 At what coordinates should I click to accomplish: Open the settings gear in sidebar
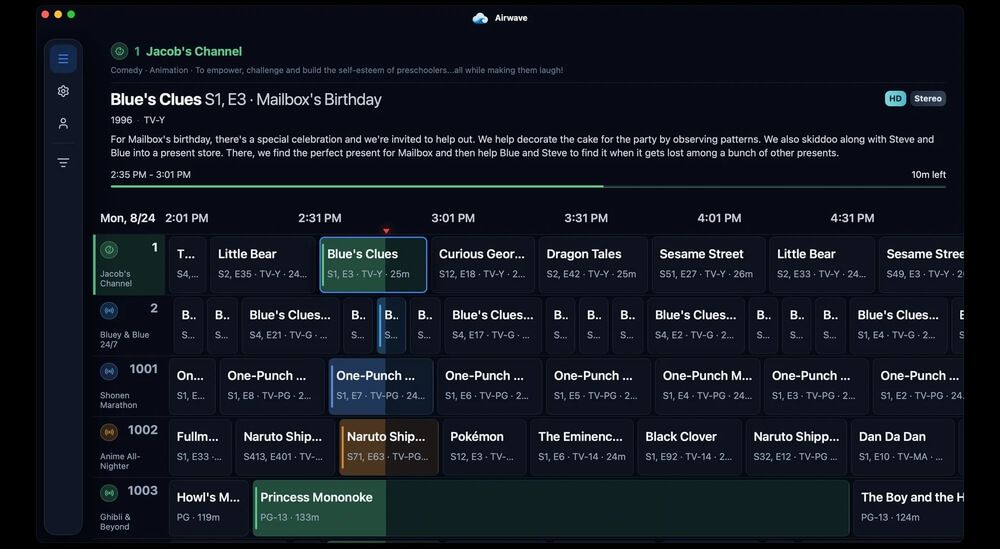coord(63,91)
